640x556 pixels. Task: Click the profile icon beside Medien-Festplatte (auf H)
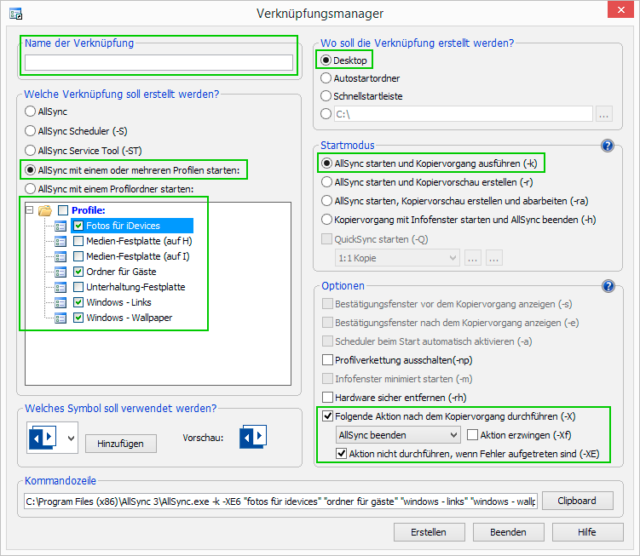[60, 241]
